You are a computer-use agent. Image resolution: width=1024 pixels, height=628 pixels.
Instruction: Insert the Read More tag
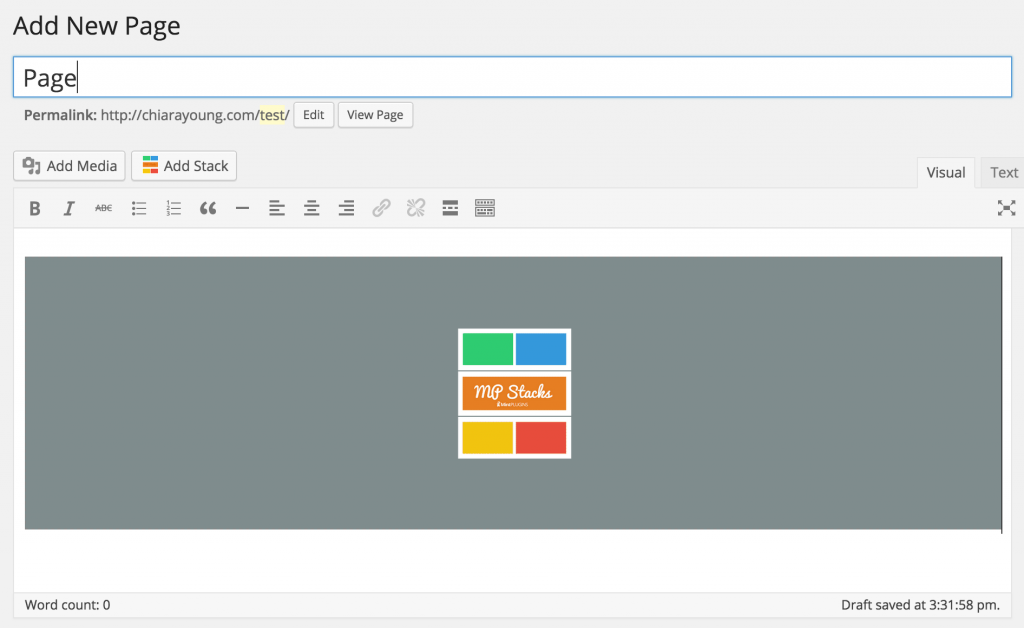tap(450, 208)
